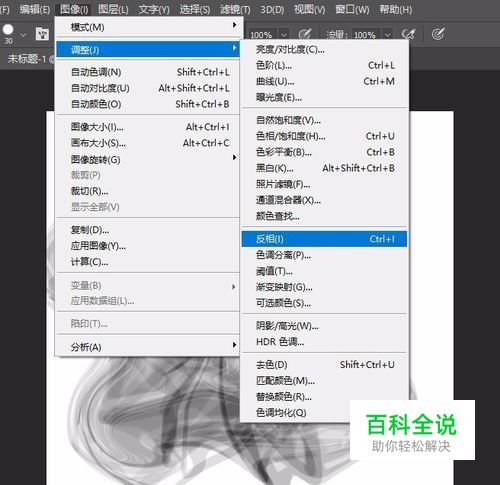Open 匹配颜色(M) dialog
Viewport: 500px width, 485px height.
(324, 381)
